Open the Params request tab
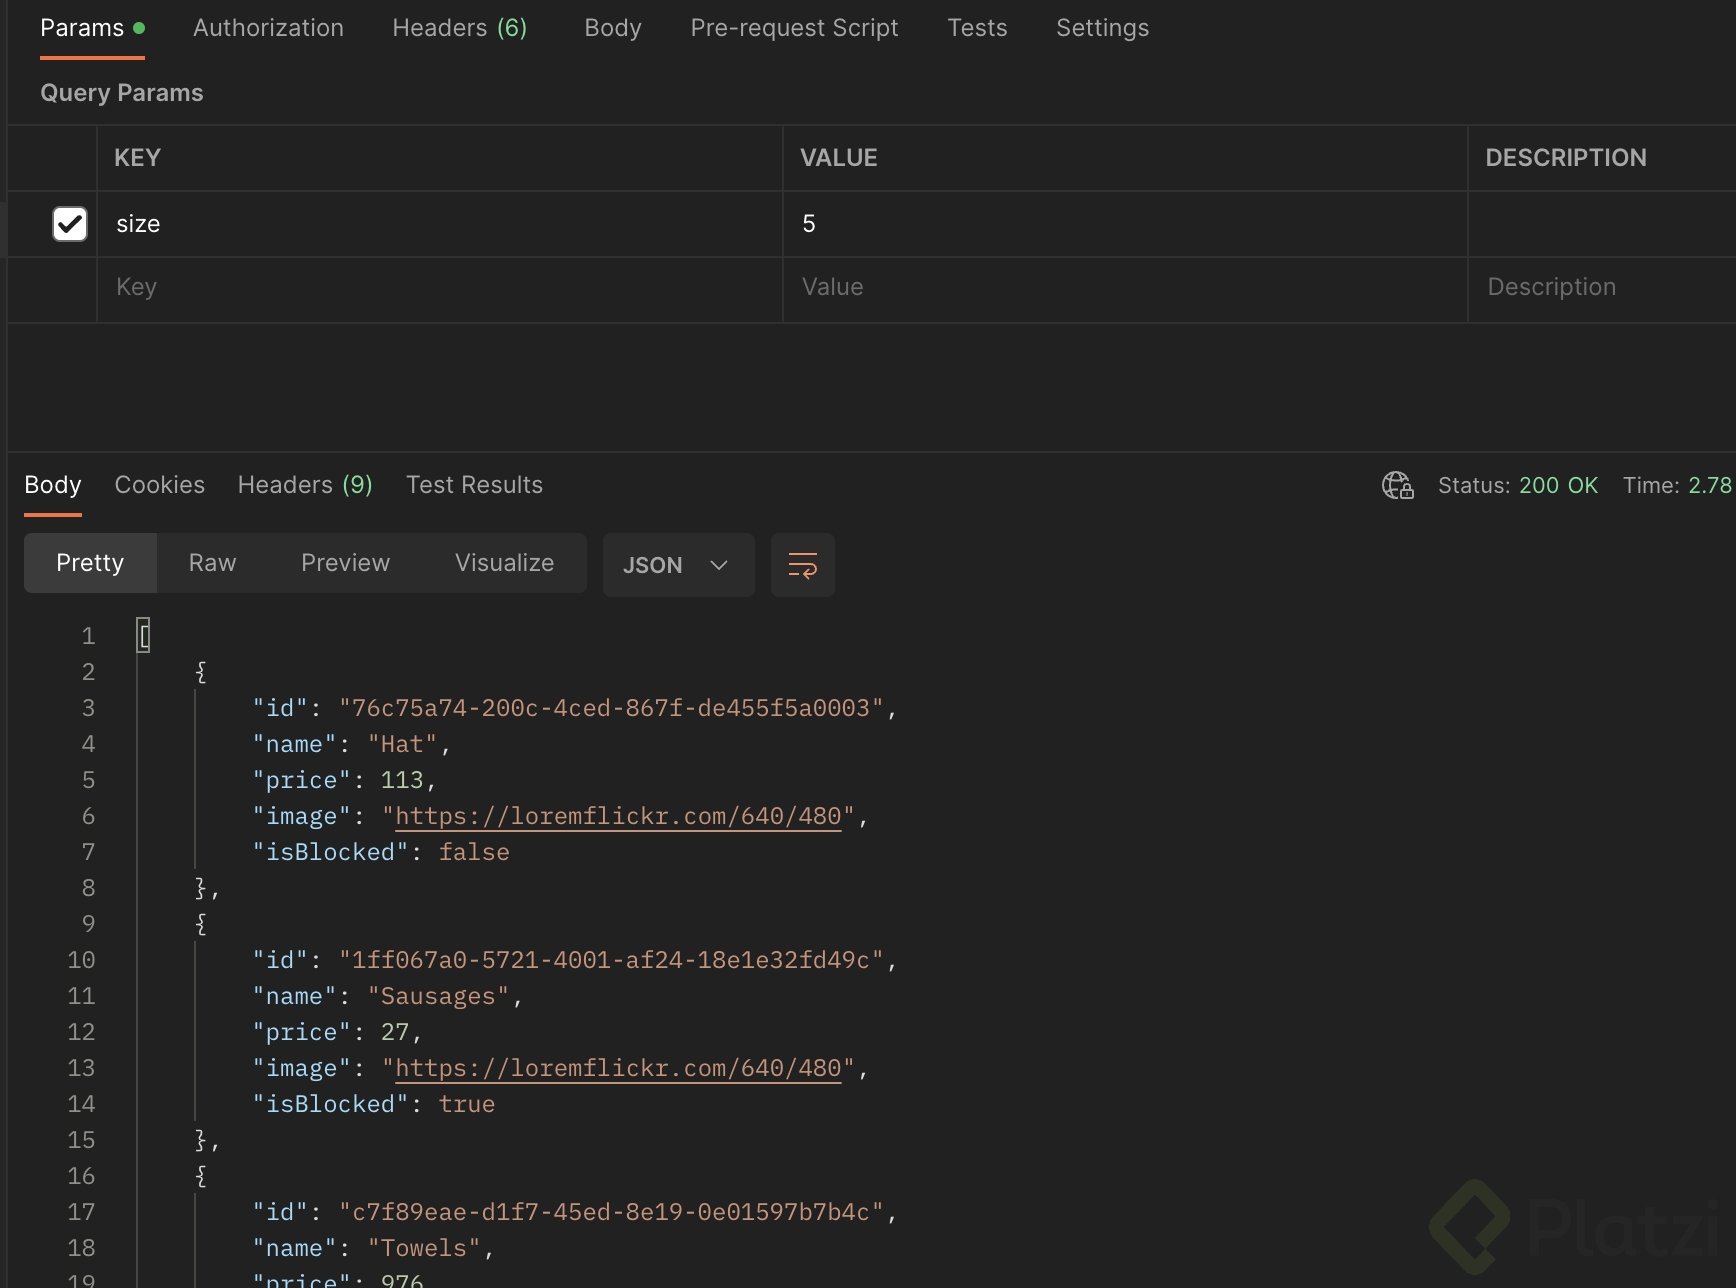The width and height of the screenshot is (1736, 1288). coord(92,28)
